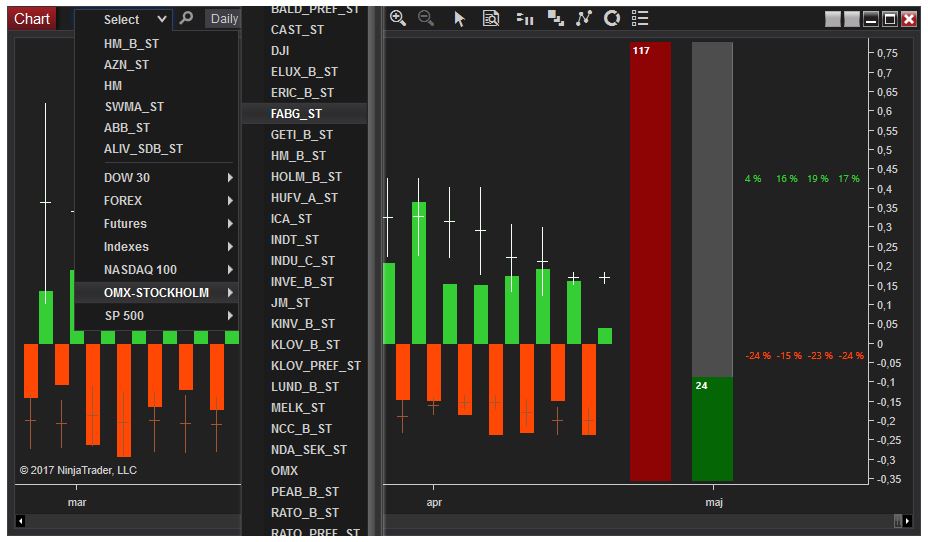This screenshot has height=542, width=928.
Task: Select the cursor pointer tool
Action: 459,19
